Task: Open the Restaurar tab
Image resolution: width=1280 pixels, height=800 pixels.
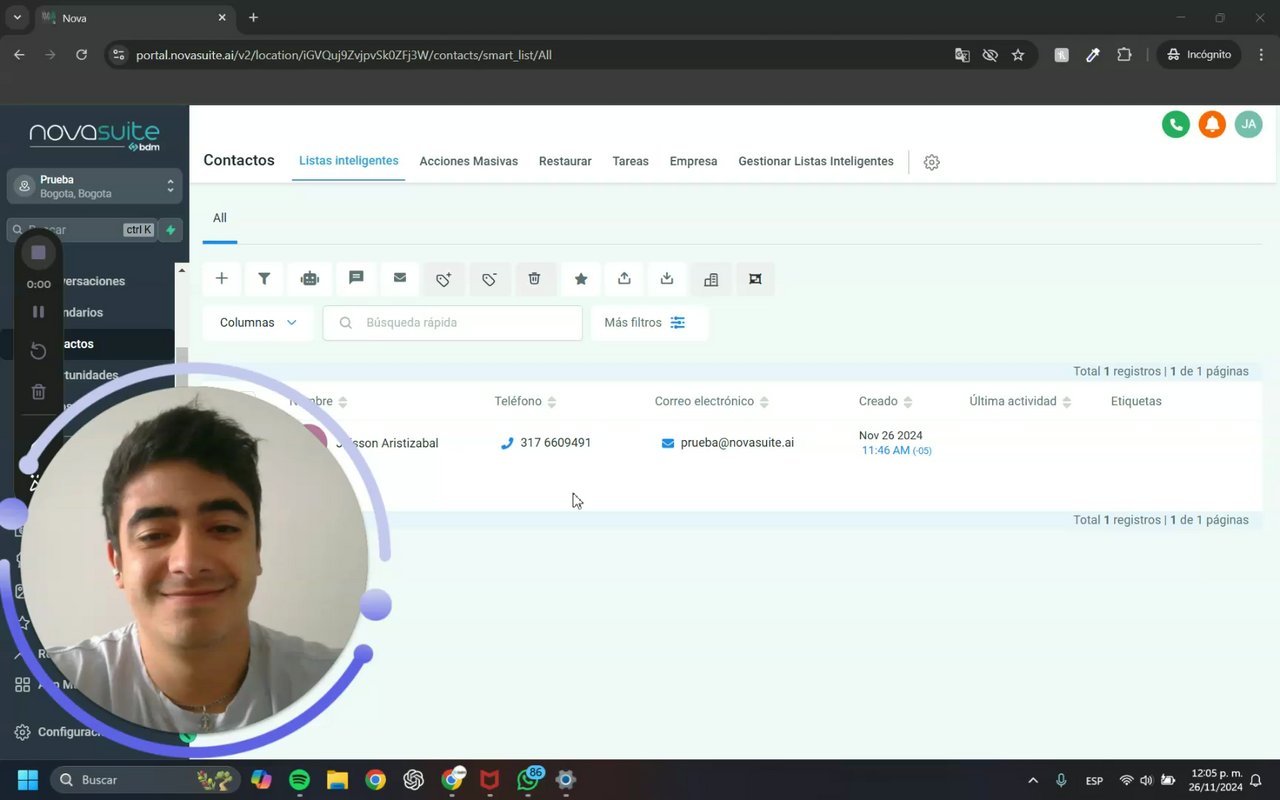Action: pos(565,161)
